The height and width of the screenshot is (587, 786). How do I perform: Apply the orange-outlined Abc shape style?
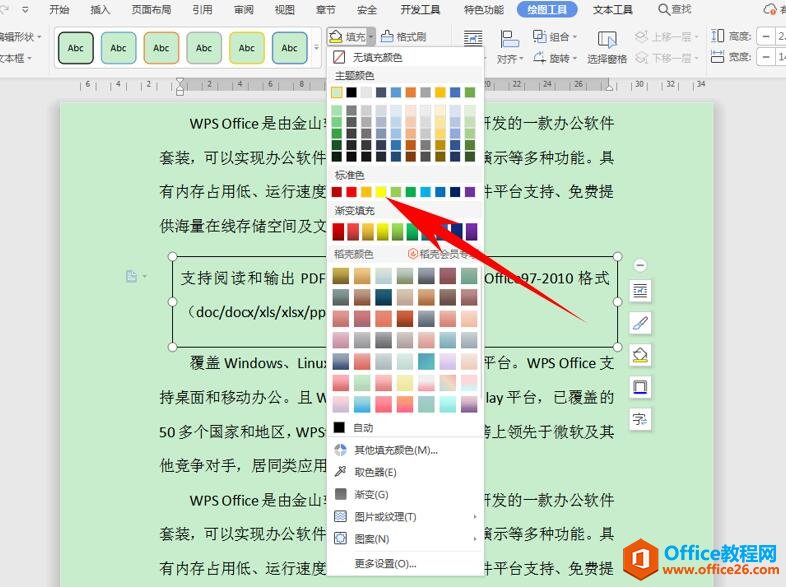click(x=161, y=48)
